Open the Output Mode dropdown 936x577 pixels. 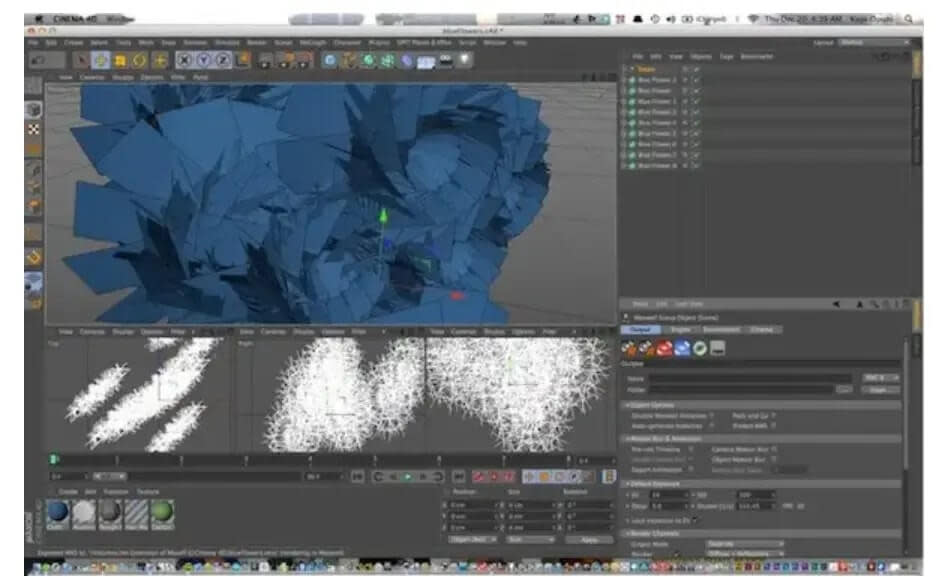(745, 544)
